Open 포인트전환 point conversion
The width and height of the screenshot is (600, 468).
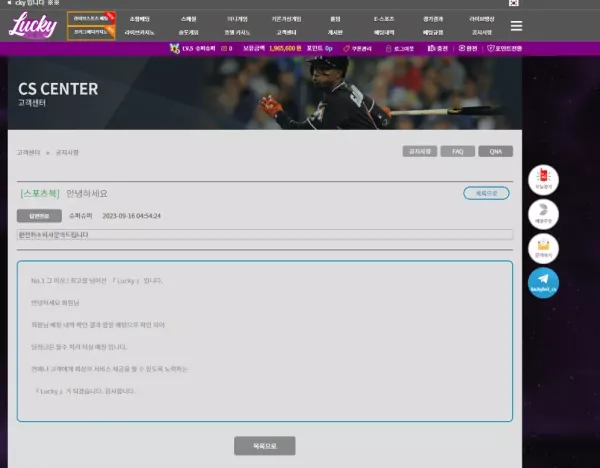pyautogui.click(x=504, y=49)
